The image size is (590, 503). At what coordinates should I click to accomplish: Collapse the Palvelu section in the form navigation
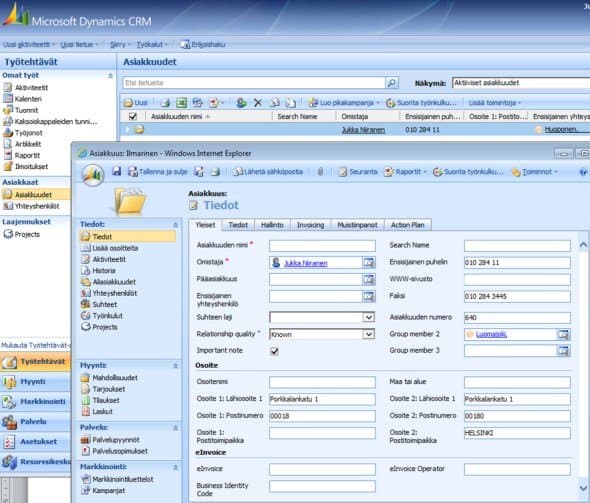pyautogui.click(x=175, y=428)
